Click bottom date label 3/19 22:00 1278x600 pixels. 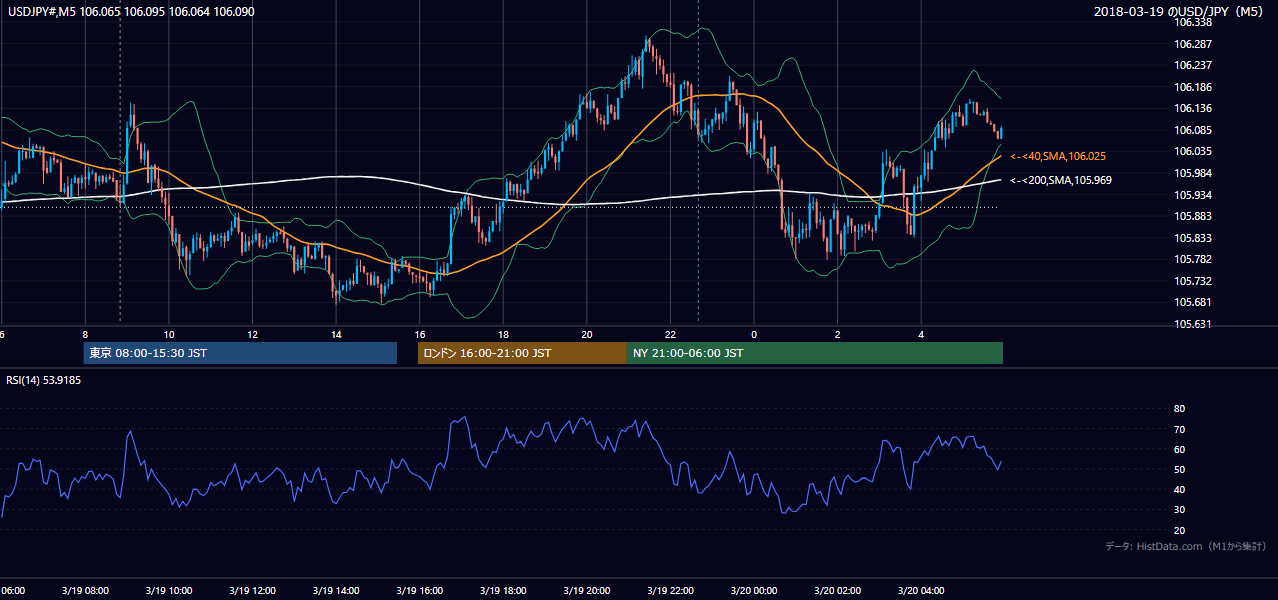point(670,591)
